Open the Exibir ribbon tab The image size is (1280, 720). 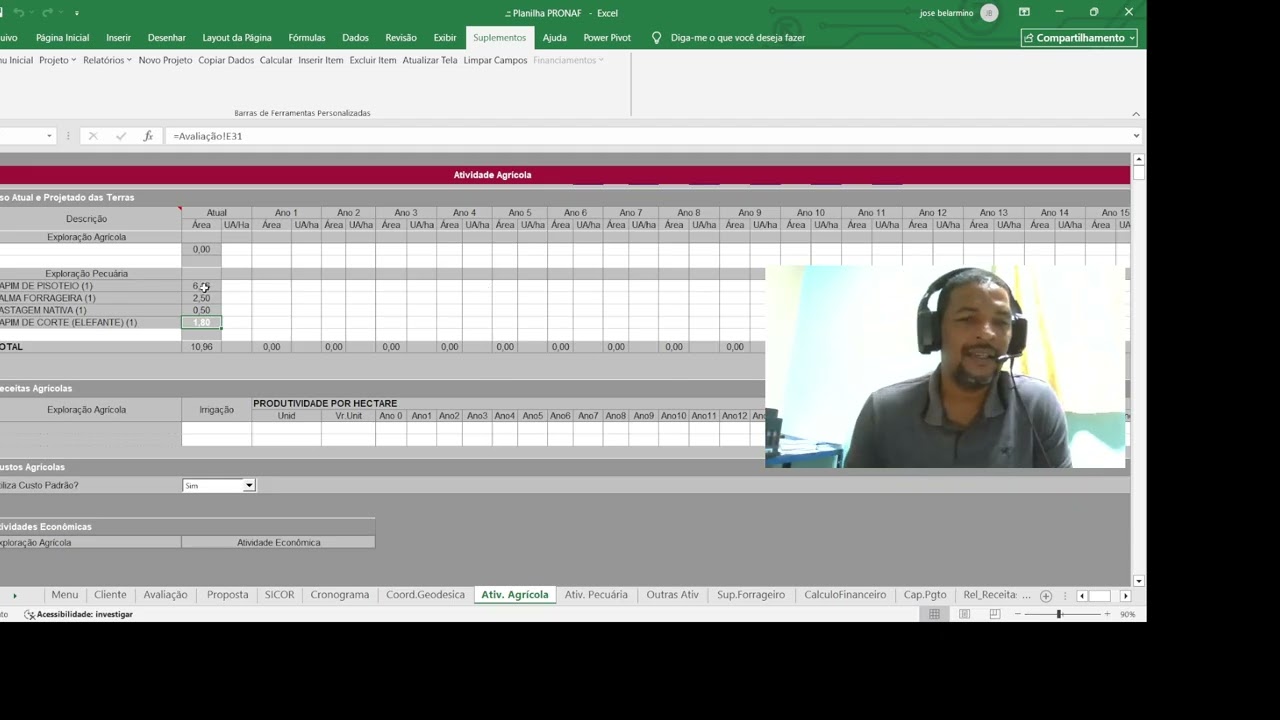(x=445, y=38)
